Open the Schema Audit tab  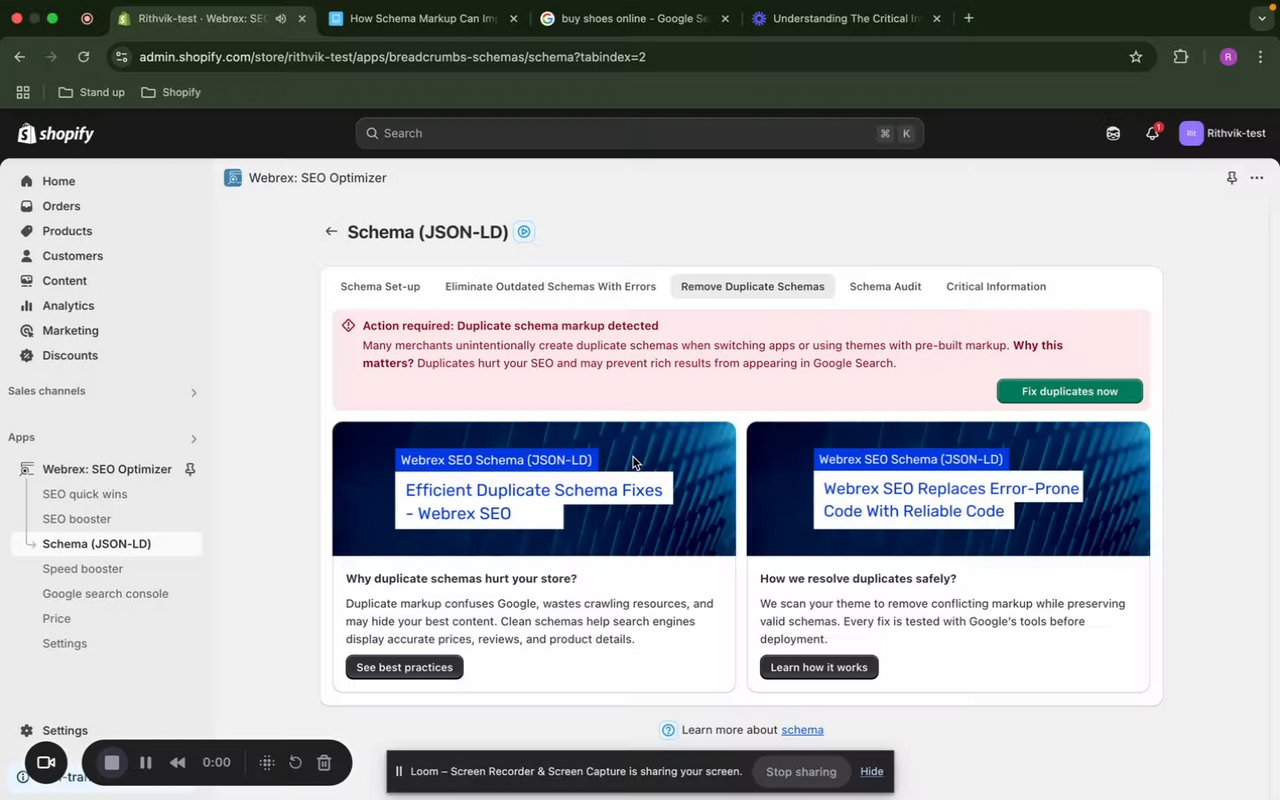click(885, 287)
